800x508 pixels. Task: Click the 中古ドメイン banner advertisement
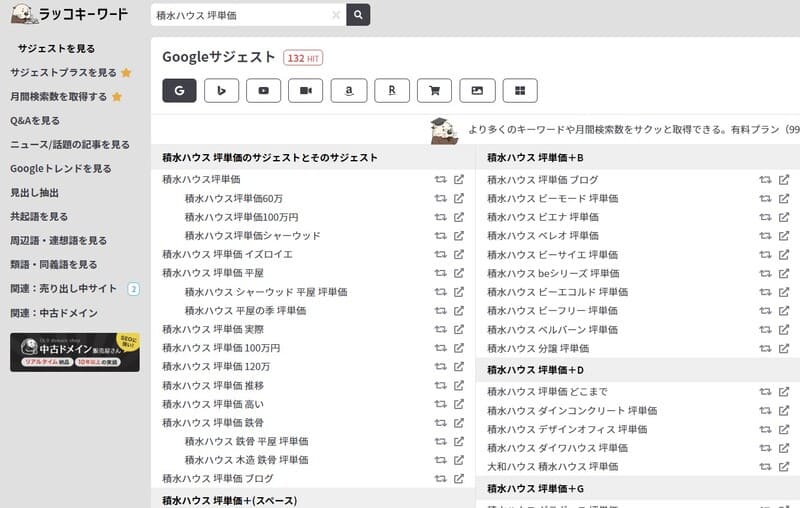(x=74, y=352)
